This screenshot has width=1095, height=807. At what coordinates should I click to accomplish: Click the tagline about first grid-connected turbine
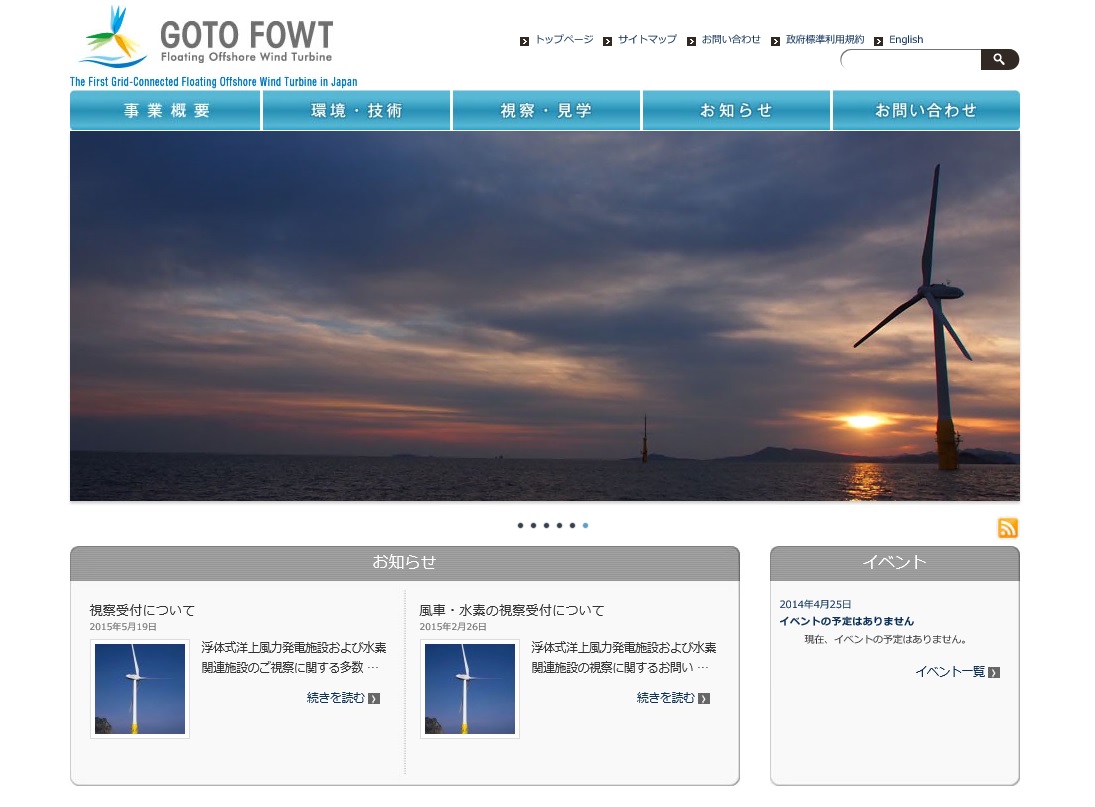point(214,82)
